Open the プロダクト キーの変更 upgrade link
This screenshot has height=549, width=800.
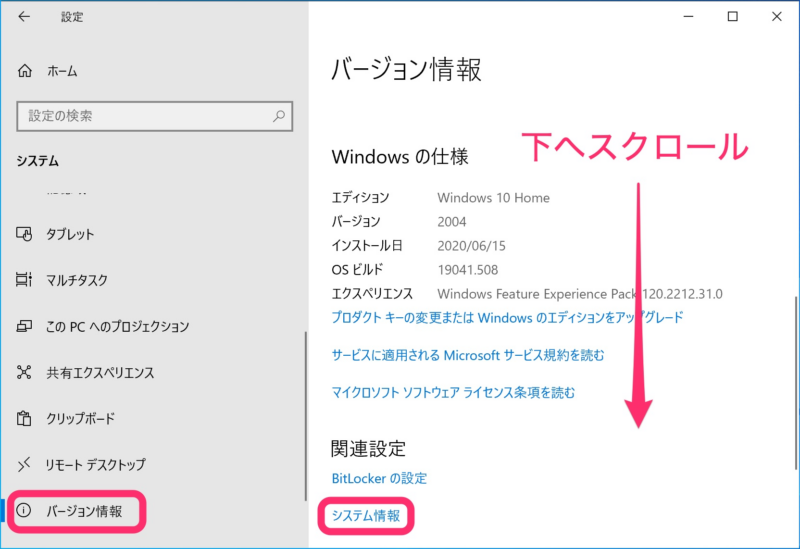(x=507, y=318)
